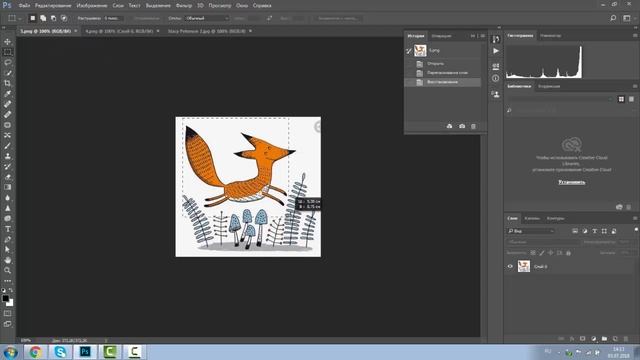The width and height of the screenshot is (640, 360).
Task: Select the Eraser tool
Action: tap(7, 177)
